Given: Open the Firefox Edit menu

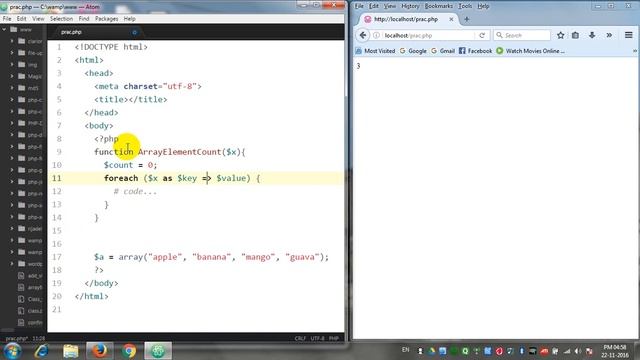Looking at the screenshot, I should (x=373, y=6).
